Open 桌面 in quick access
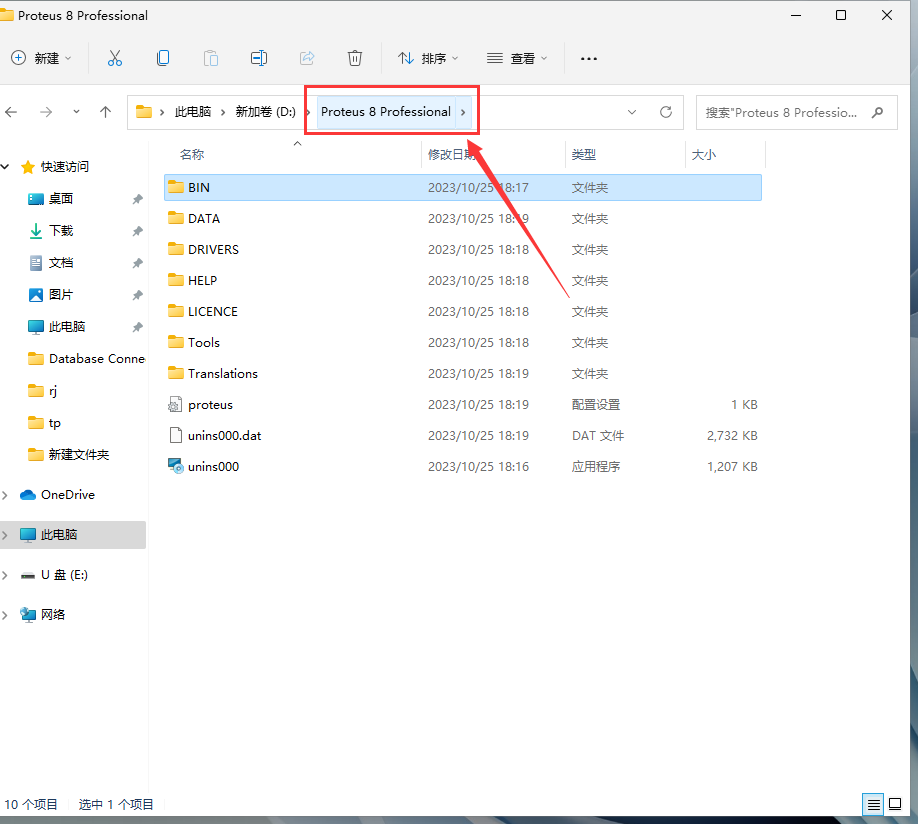 [61, 199]
